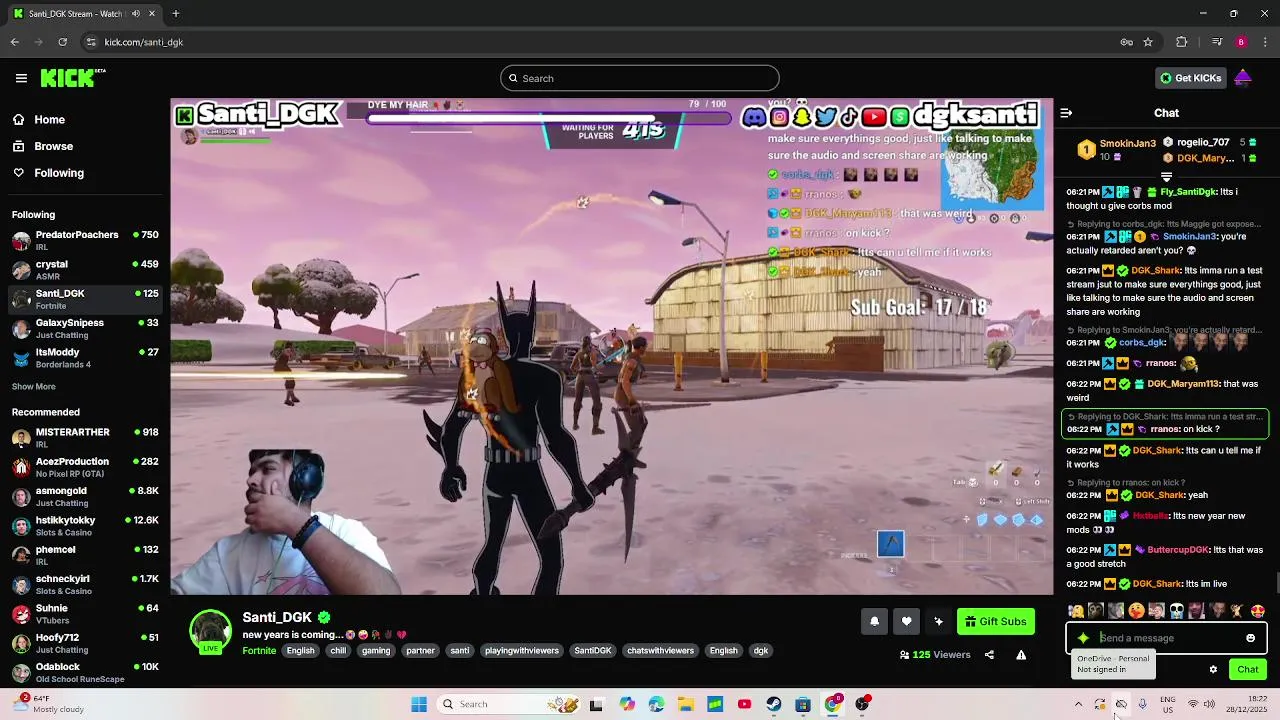Show hidden system tray icons
Viewport: 1280px width, 720px height.
[1078, 704]
